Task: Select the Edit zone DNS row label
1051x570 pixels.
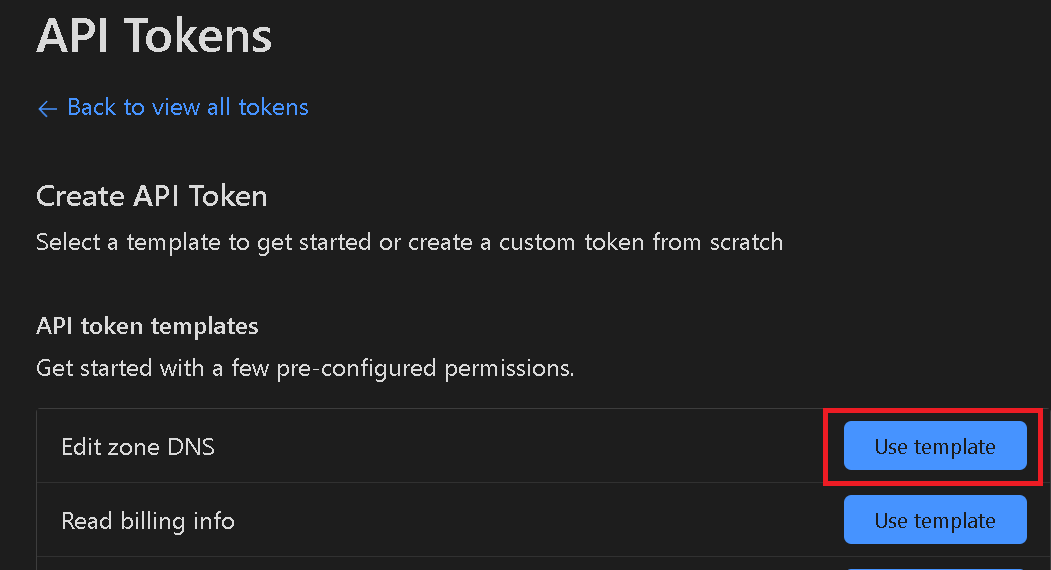Action: click(x=138, y=446)
